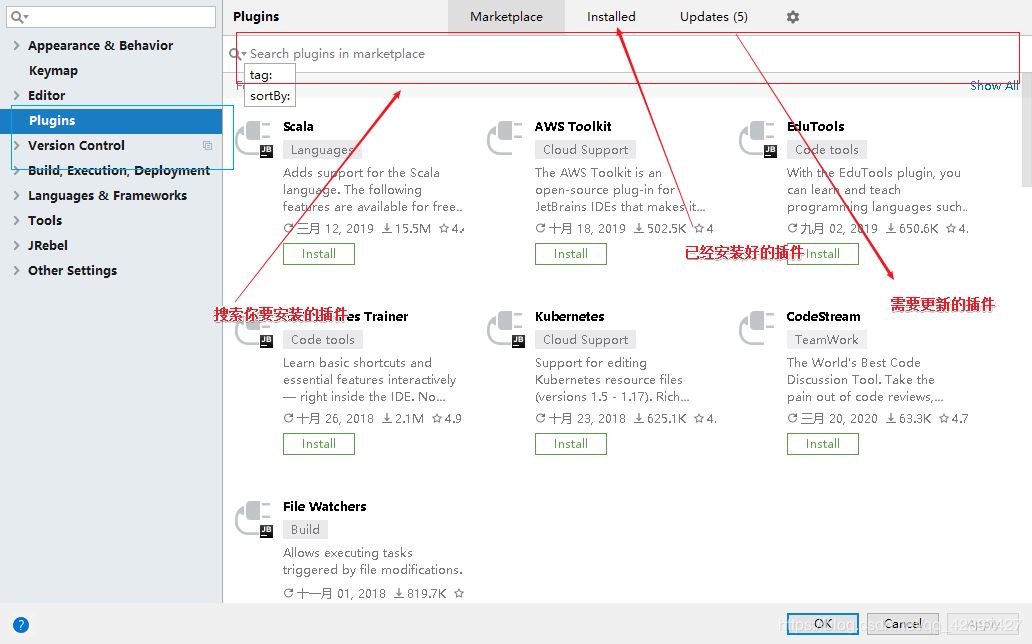The image size is (1032, 644).
Task: Choose the sortBy: search suggestion
Action: click(270, 96)
